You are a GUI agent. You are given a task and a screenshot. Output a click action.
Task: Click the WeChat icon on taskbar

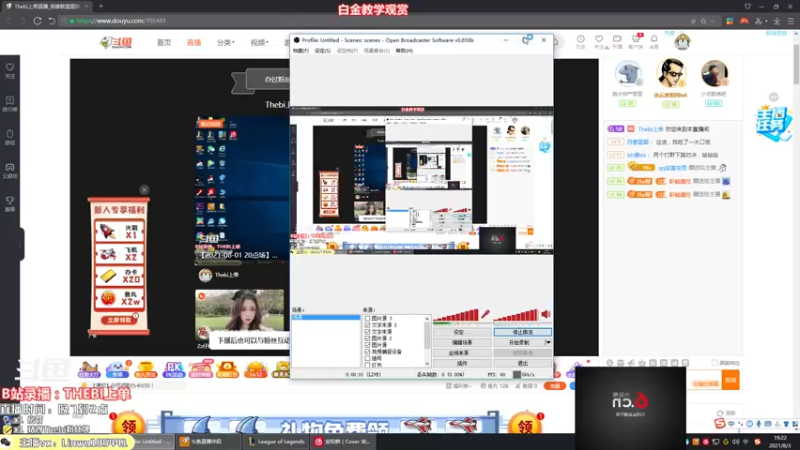[x=6, y=442]
